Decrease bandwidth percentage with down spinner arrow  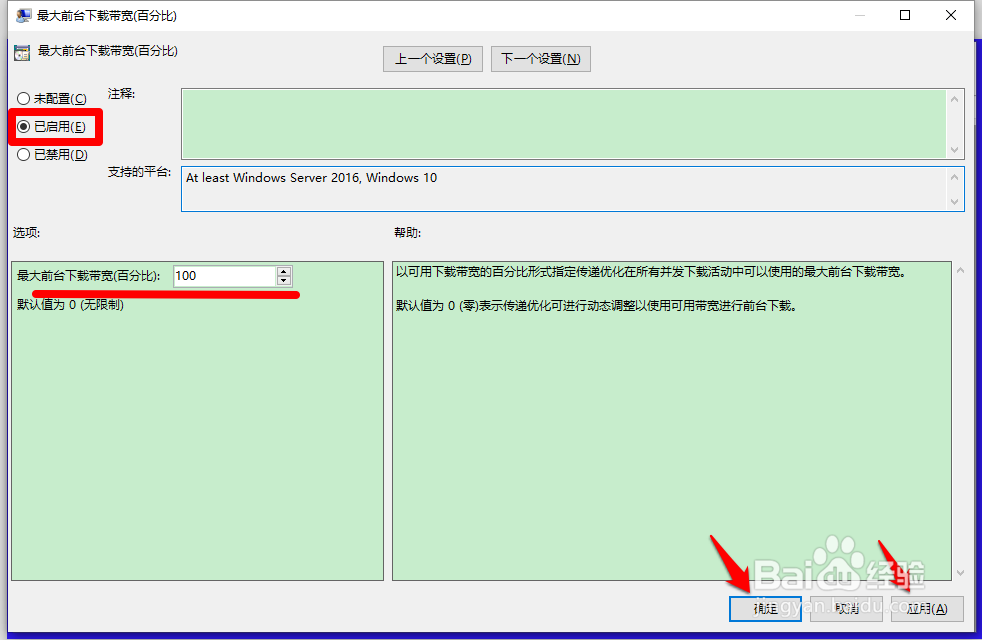click(284, 281)
